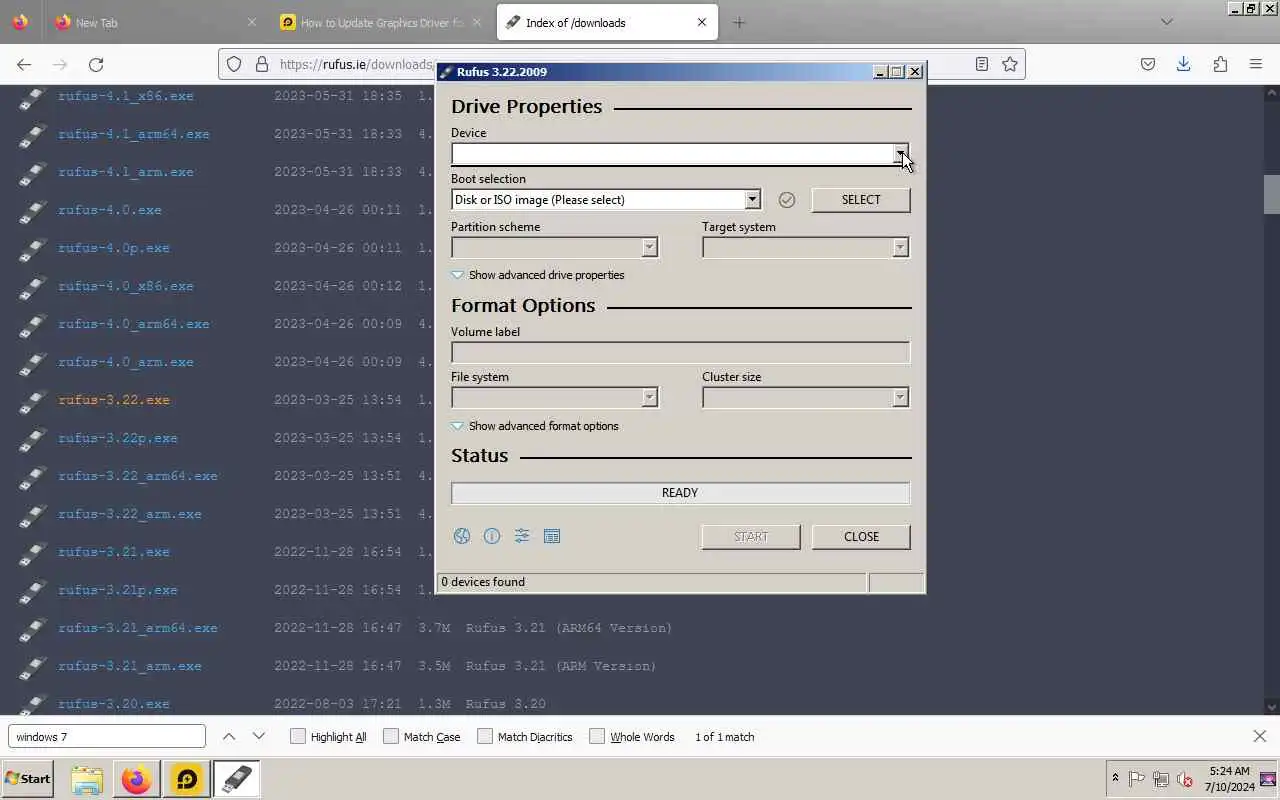Click the taskbar clock showing 5:24 AM

[1229, 779]
